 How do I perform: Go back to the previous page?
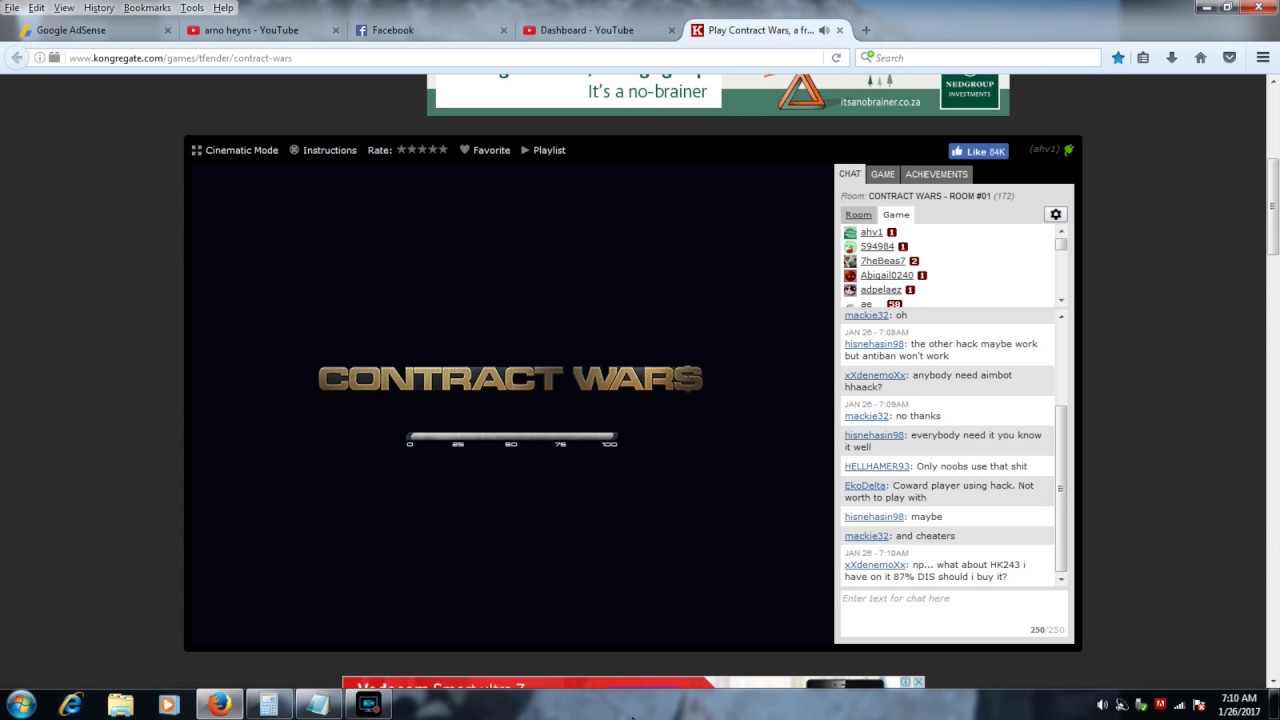[x=17, y=58]
